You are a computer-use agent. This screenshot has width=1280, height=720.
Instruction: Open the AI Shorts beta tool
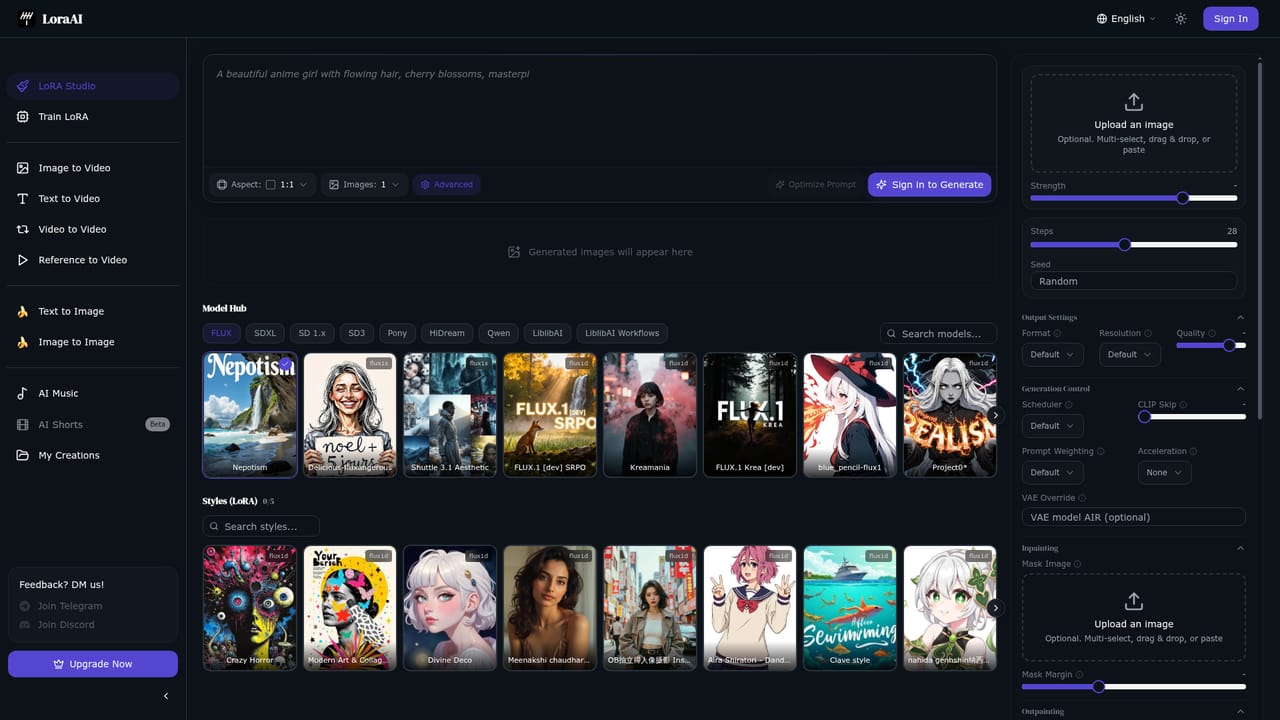tap(93, 424)
